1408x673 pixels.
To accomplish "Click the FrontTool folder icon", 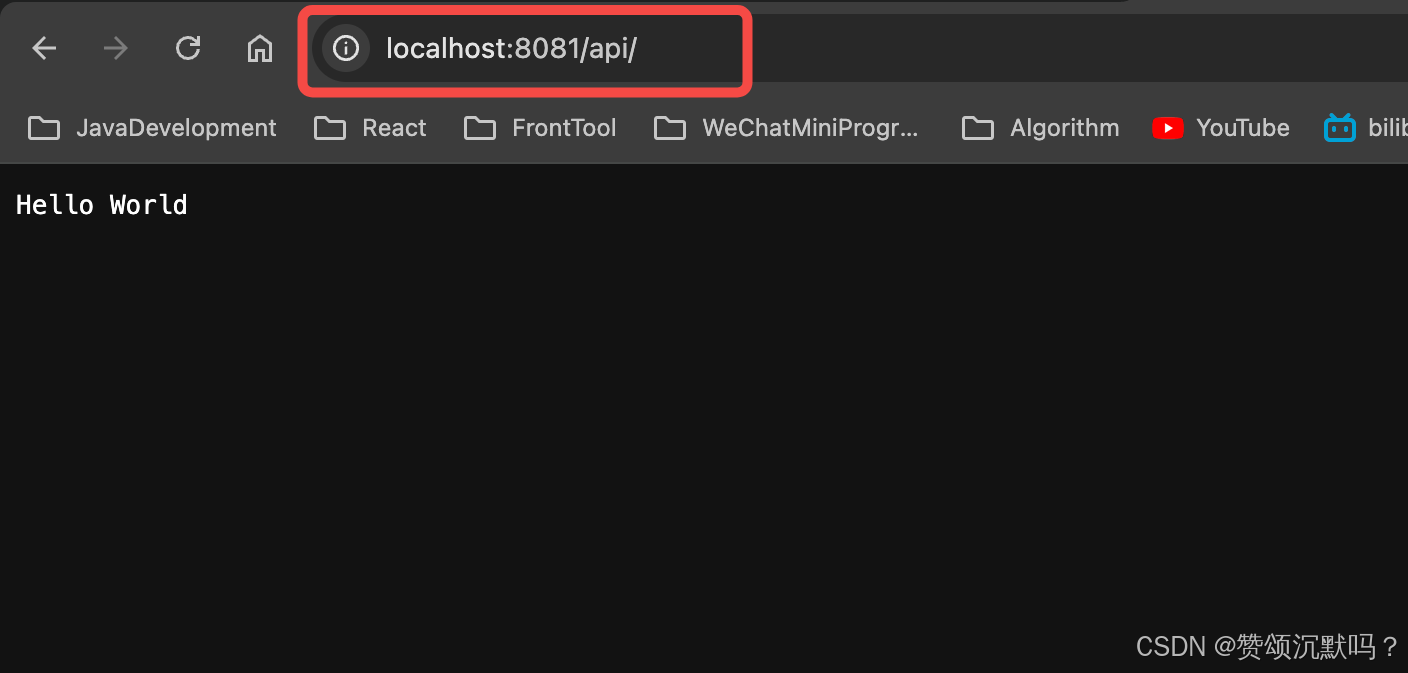I will [x=479, y=128].
